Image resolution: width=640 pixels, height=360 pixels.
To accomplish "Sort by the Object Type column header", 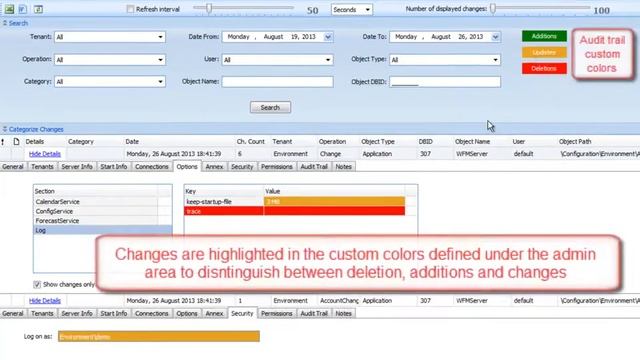I will [x=378, y=142].
